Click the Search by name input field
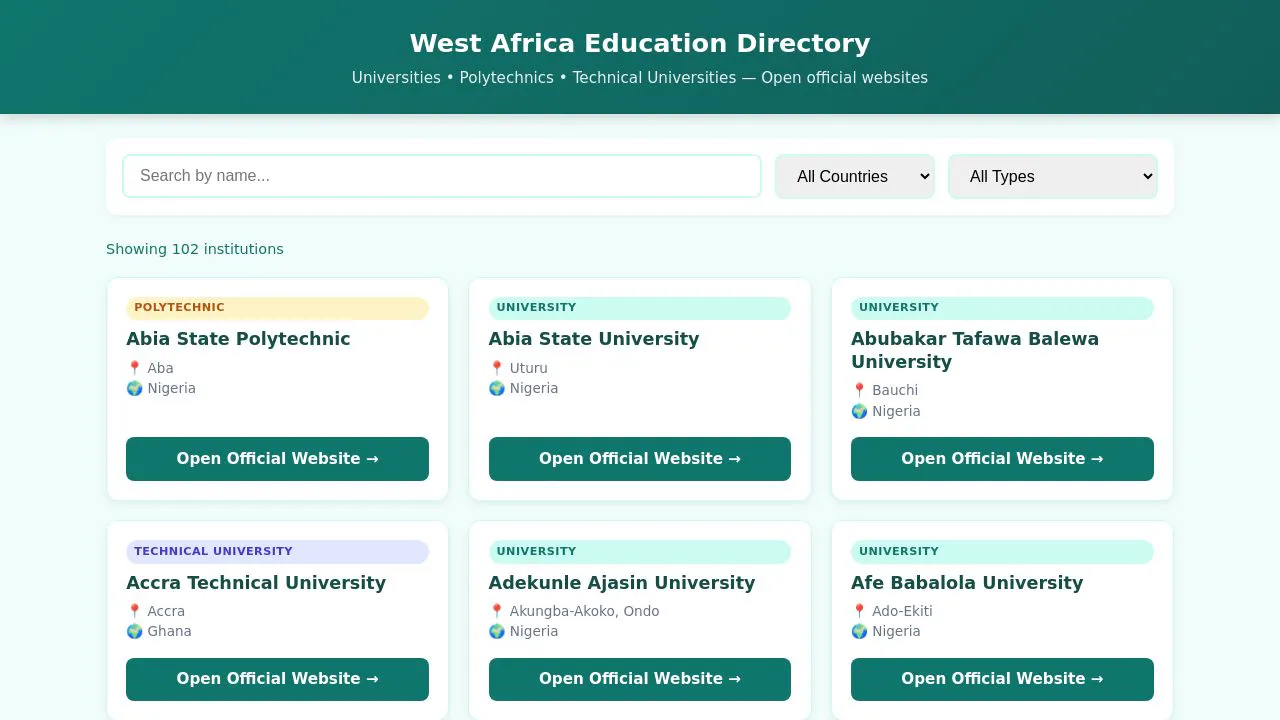This screenshot has width=1280, height=720. pos(441,176)
